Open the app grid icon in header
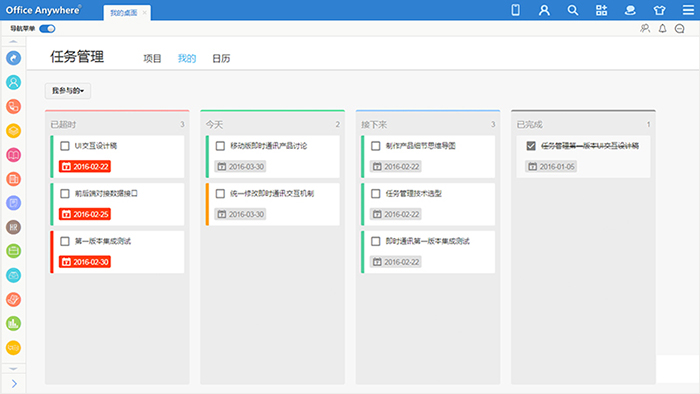This screenshot has width=700, height=394. pos(601,10)
